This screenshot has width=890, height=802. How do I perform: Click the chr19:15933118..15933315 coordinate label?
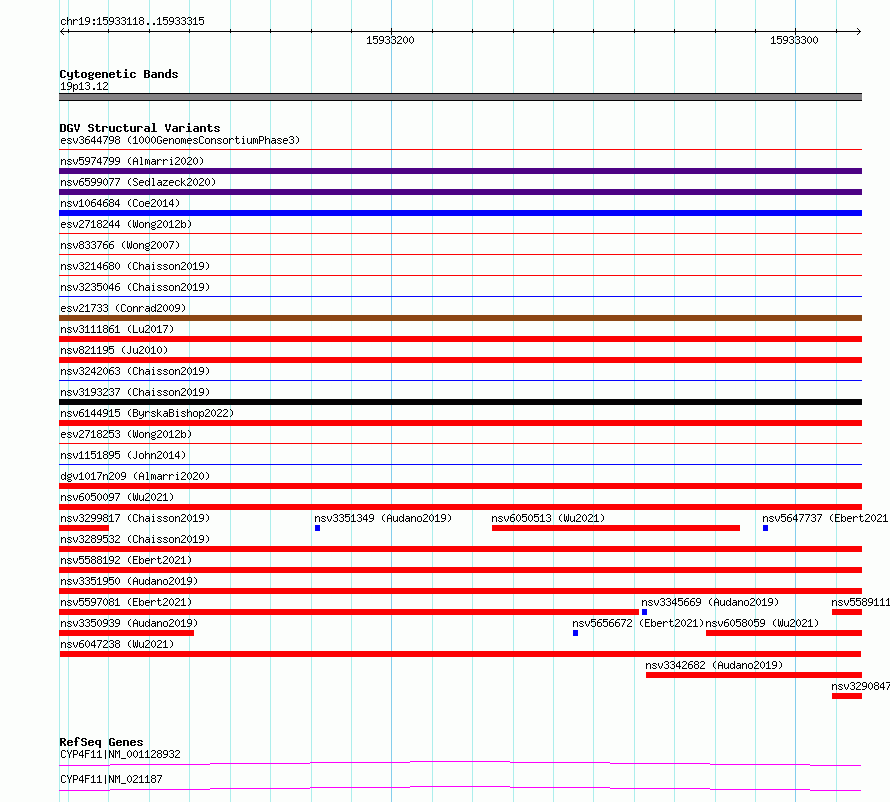tap(132, 22)
